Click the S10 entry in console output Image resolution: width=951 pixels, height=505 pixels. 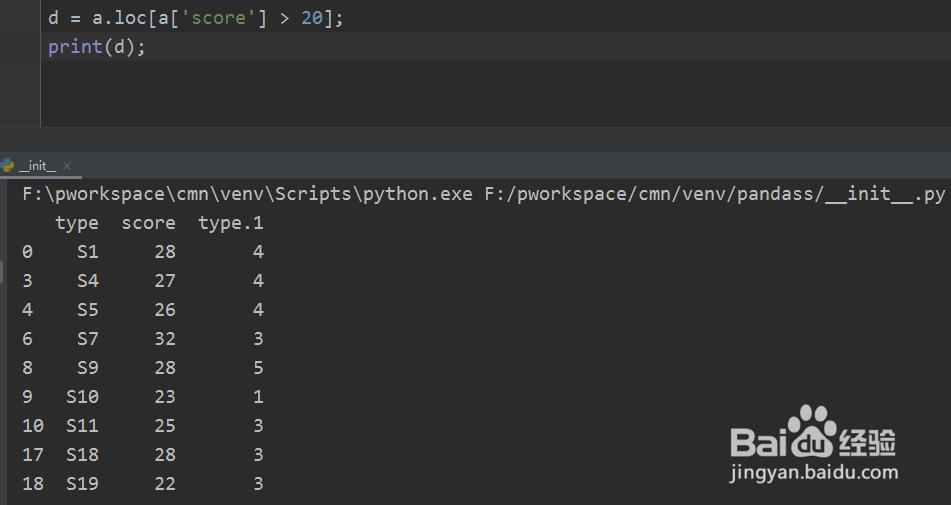coord(82,397)
